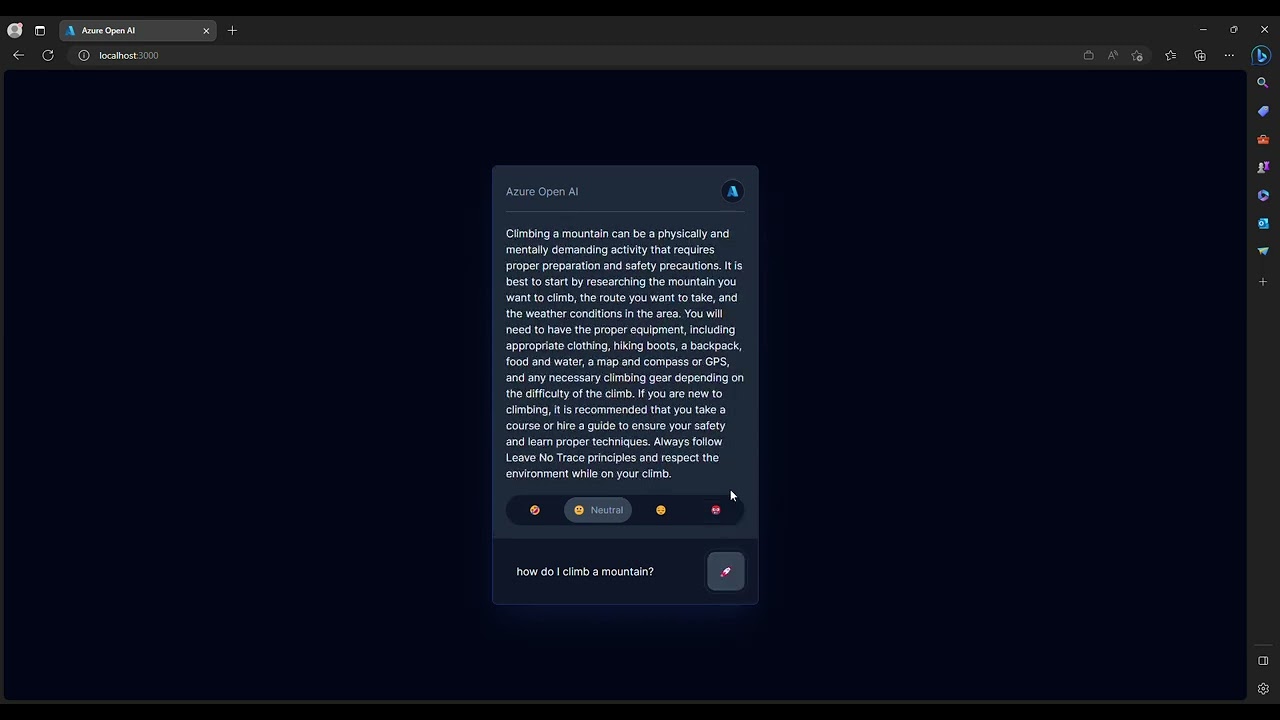Toggle the sidebar visibility icon at bottom
This screenshot has height=720, width=1280.
(x=1263, y=661)
